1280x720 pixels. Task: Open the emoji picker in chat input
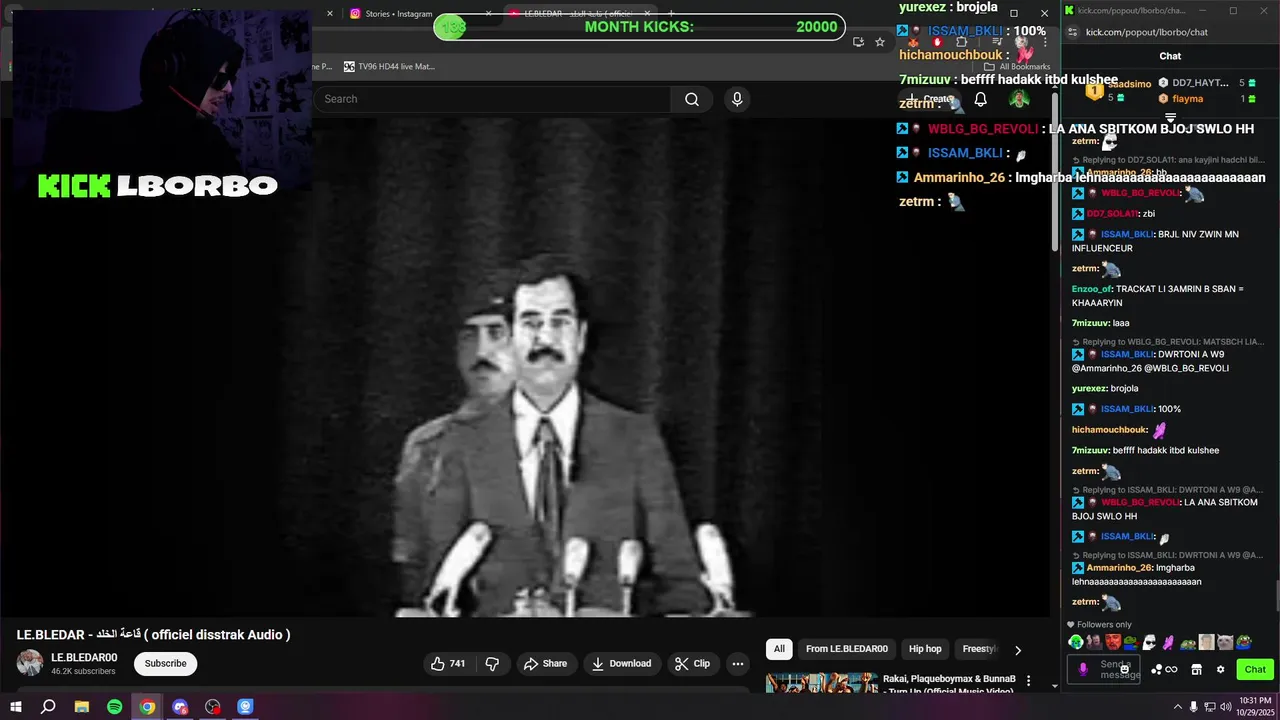[x=1124, y=669]
